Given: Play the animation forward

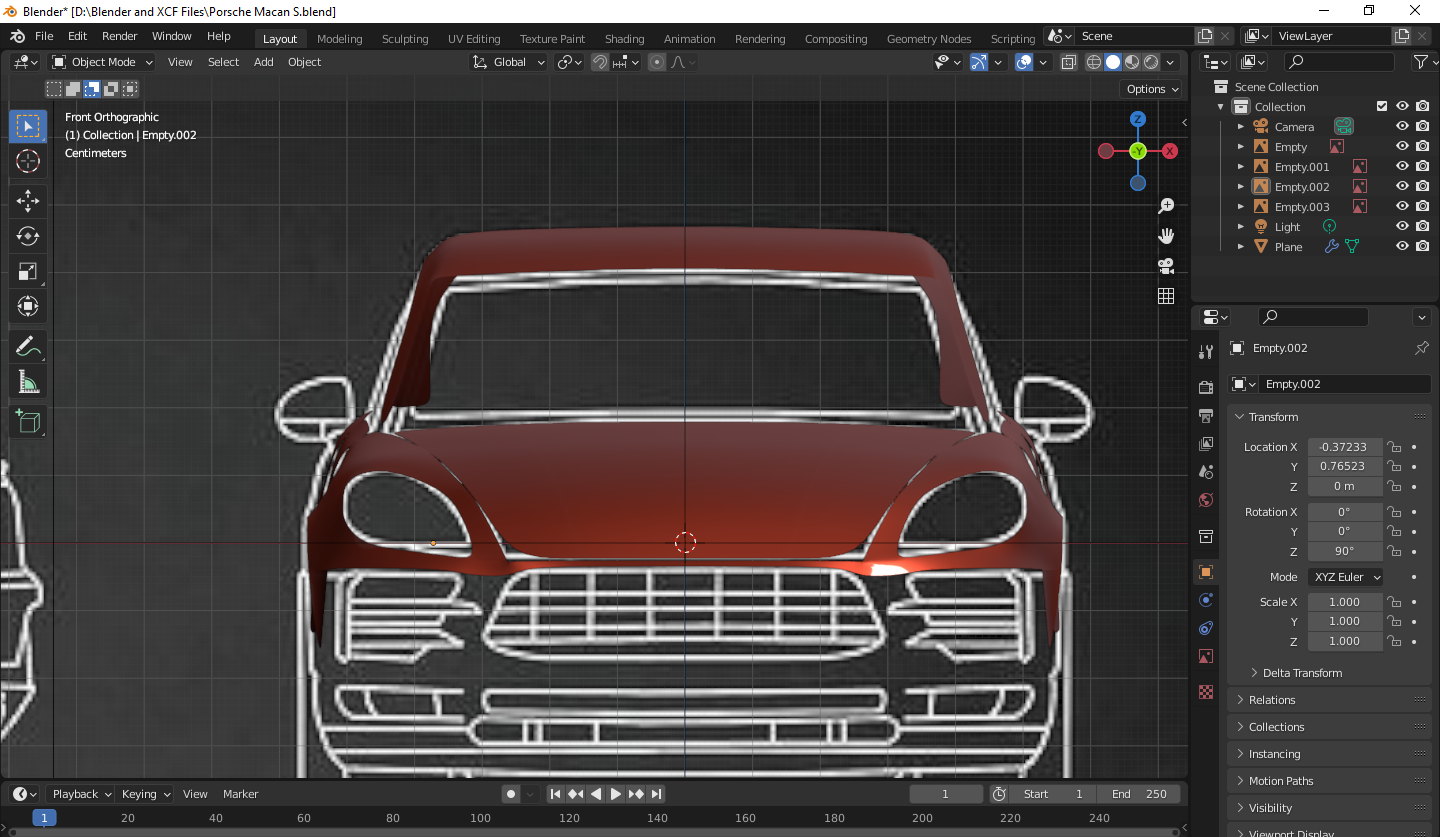Looking at the screenshot, I should point(616,794).
